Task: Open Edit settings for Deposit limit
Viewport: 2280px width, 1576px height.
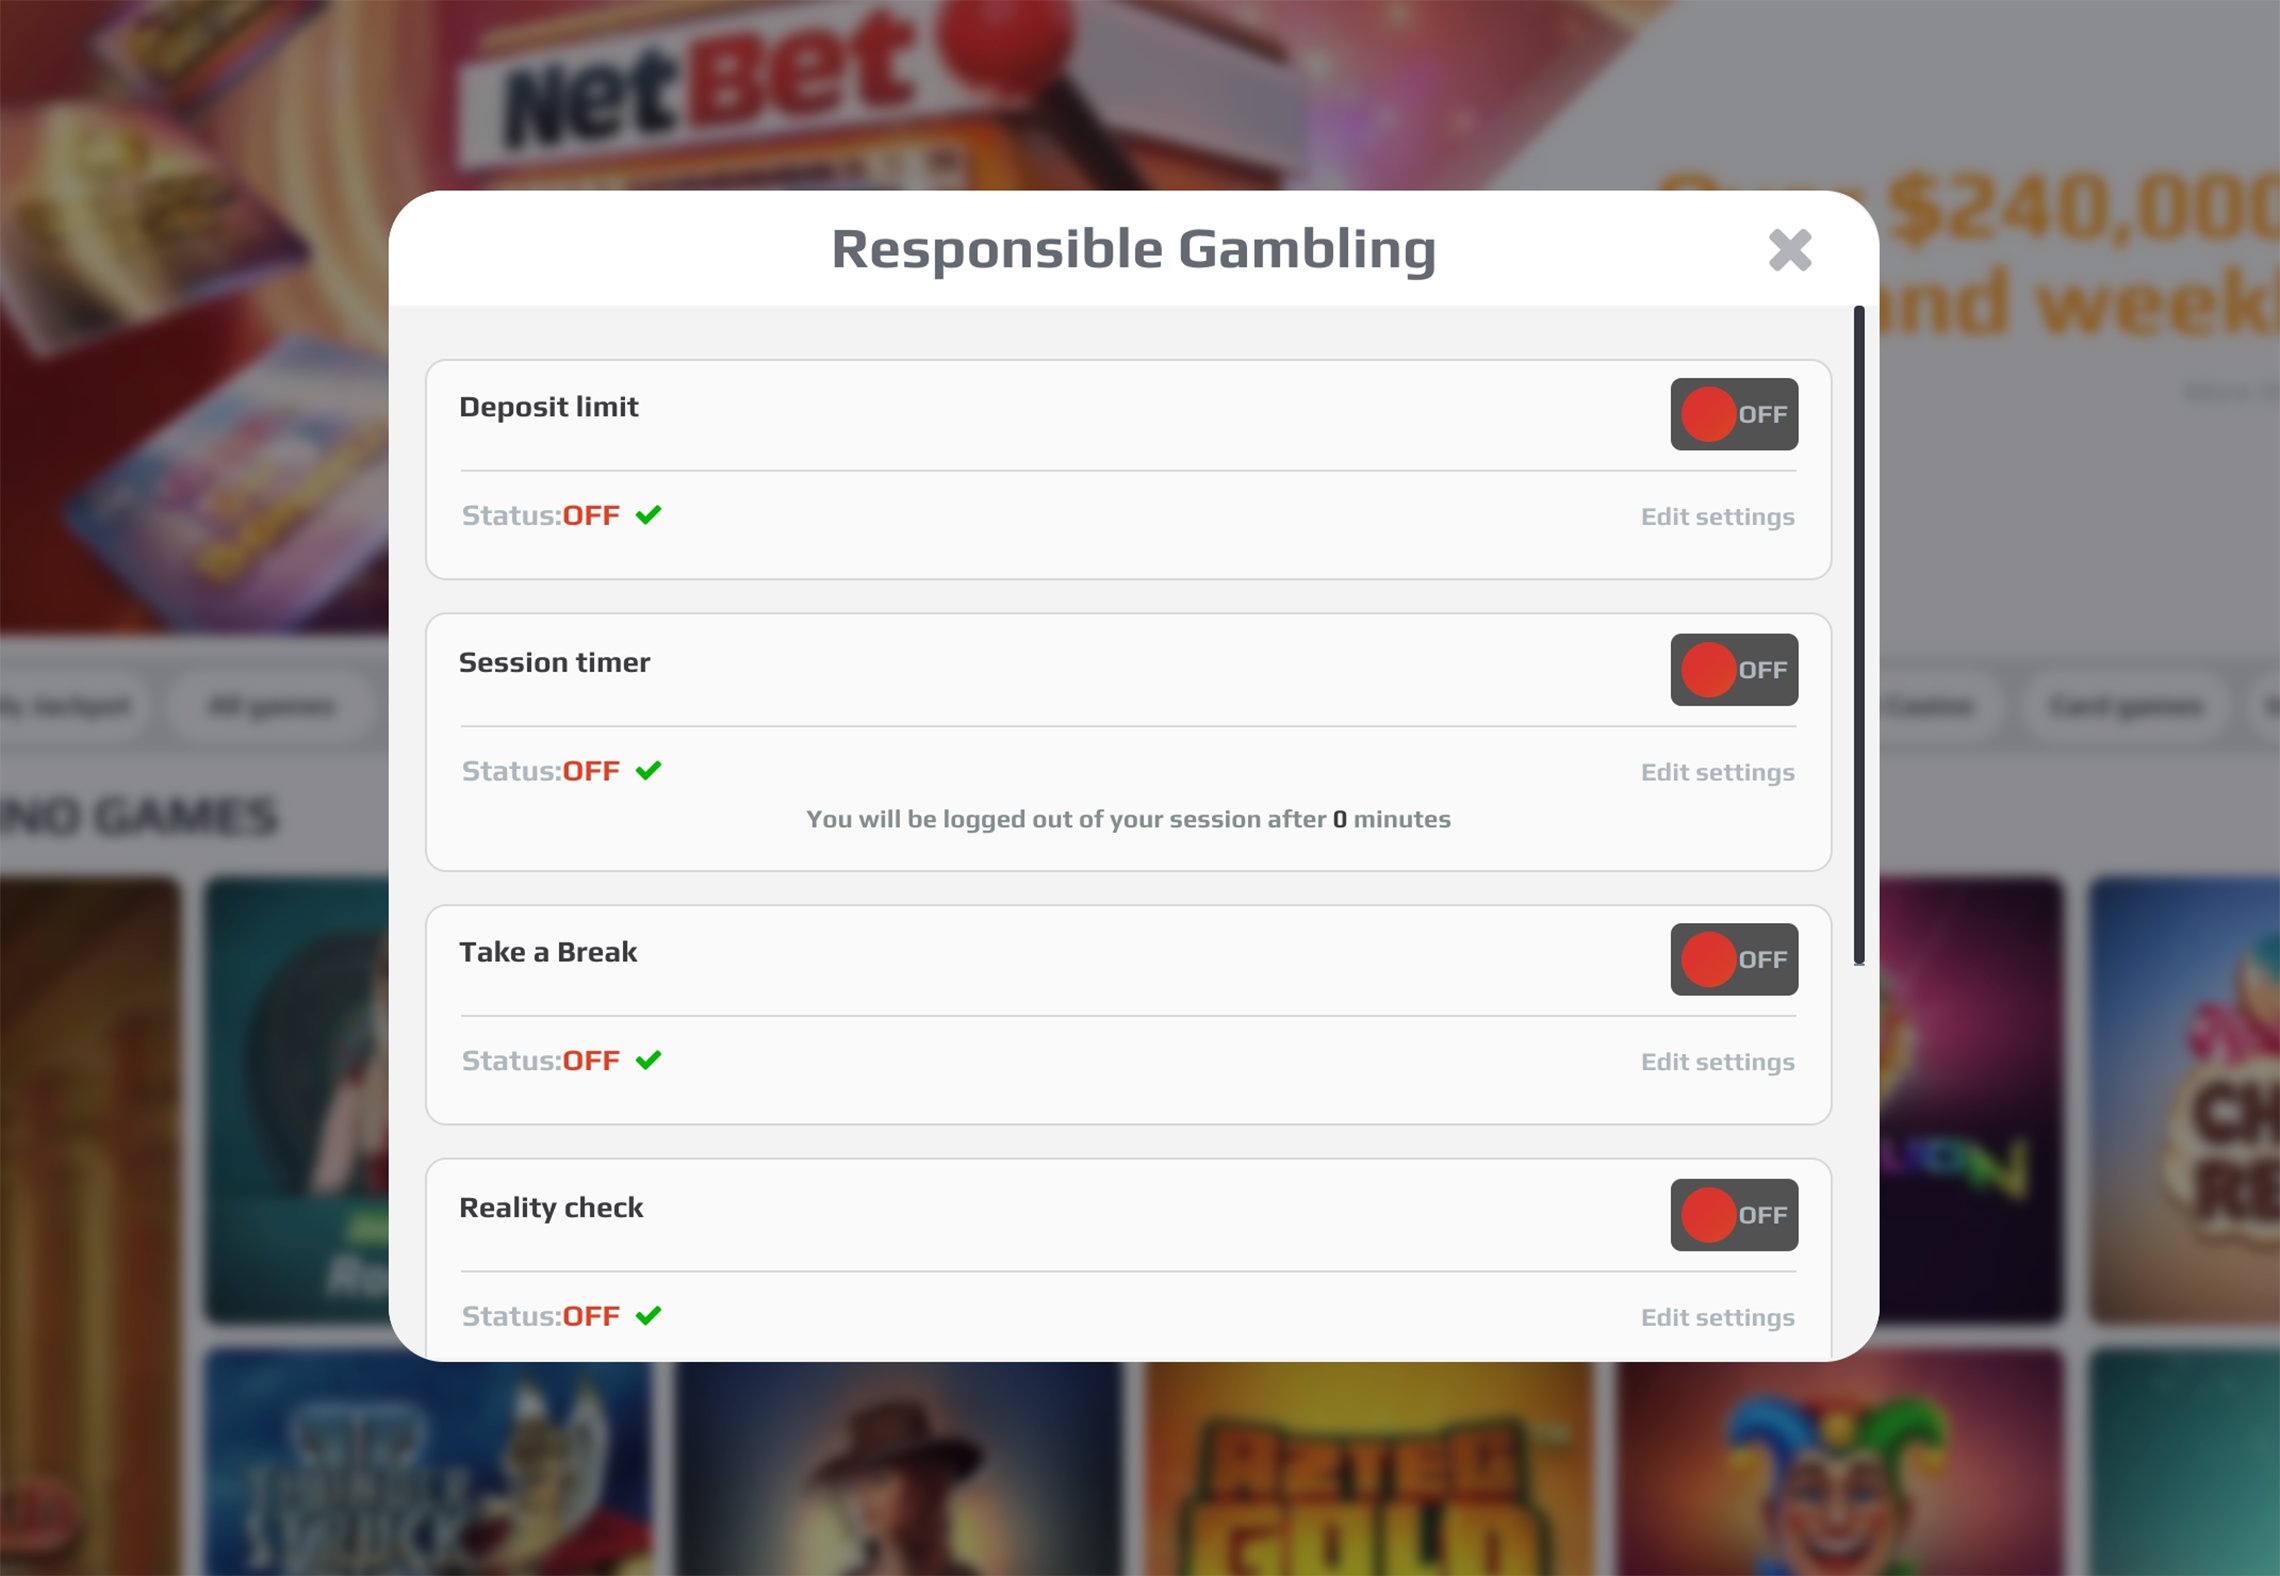Action: (1717, 517)
